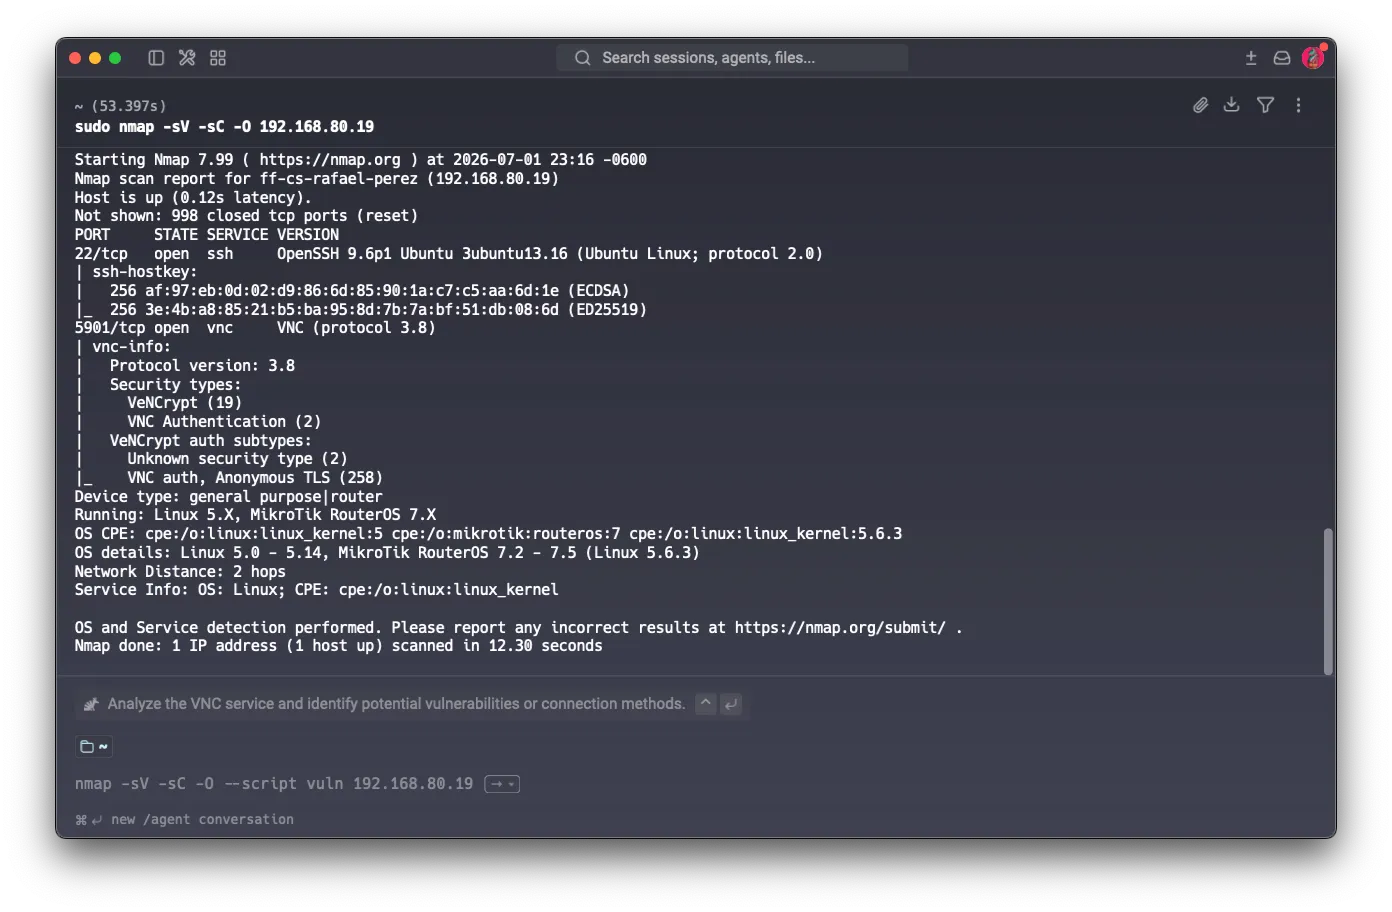
Task: Click the sparkle icon beside the Analyze suggestion
Action: tap(91, 704)
